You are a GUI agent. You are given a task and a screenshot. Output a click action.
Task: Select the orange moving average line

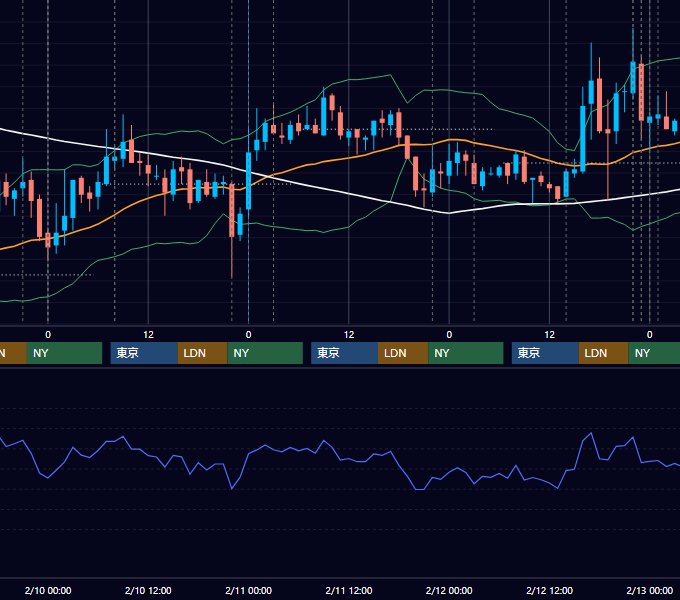(349, 158)
